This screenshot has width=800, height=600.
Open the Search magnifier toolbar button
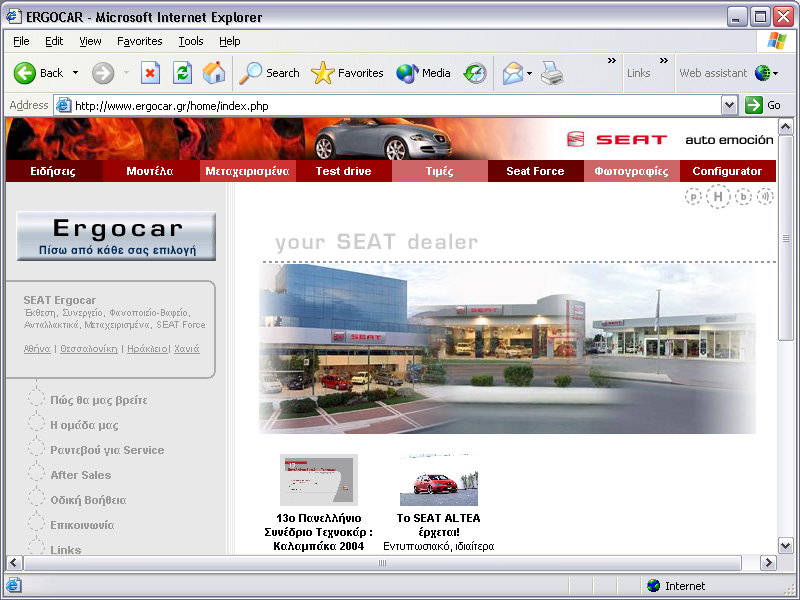point(269,73)
